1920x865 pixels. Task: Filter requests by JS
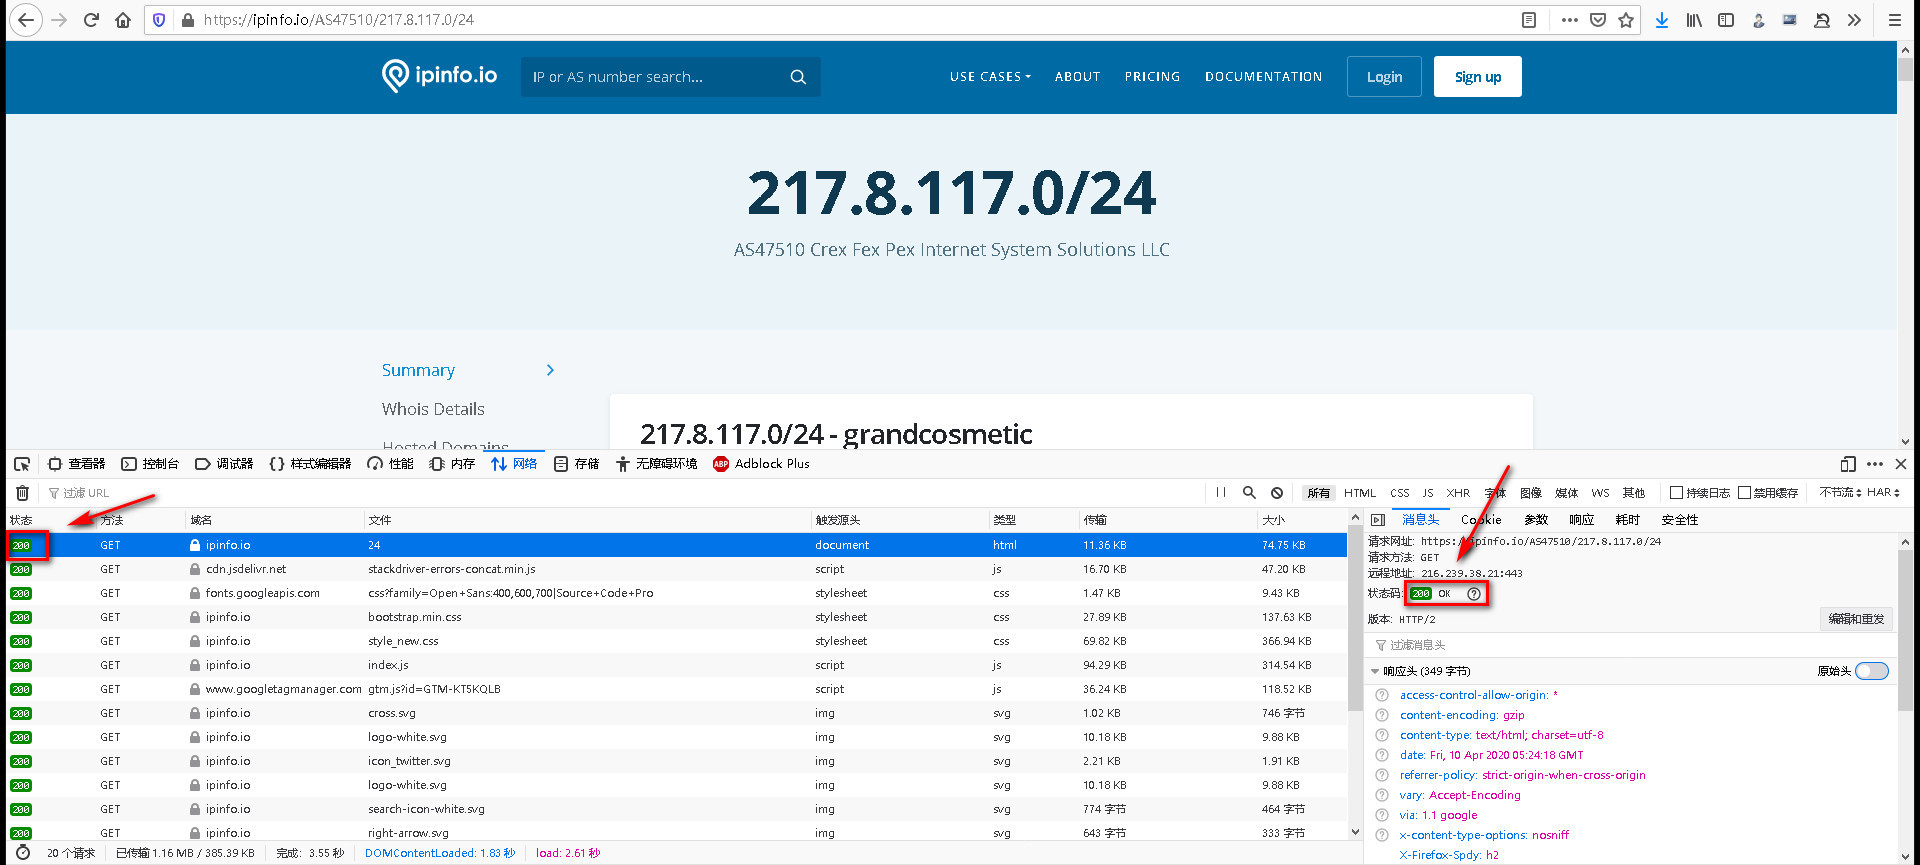[x=1428, y=493]
